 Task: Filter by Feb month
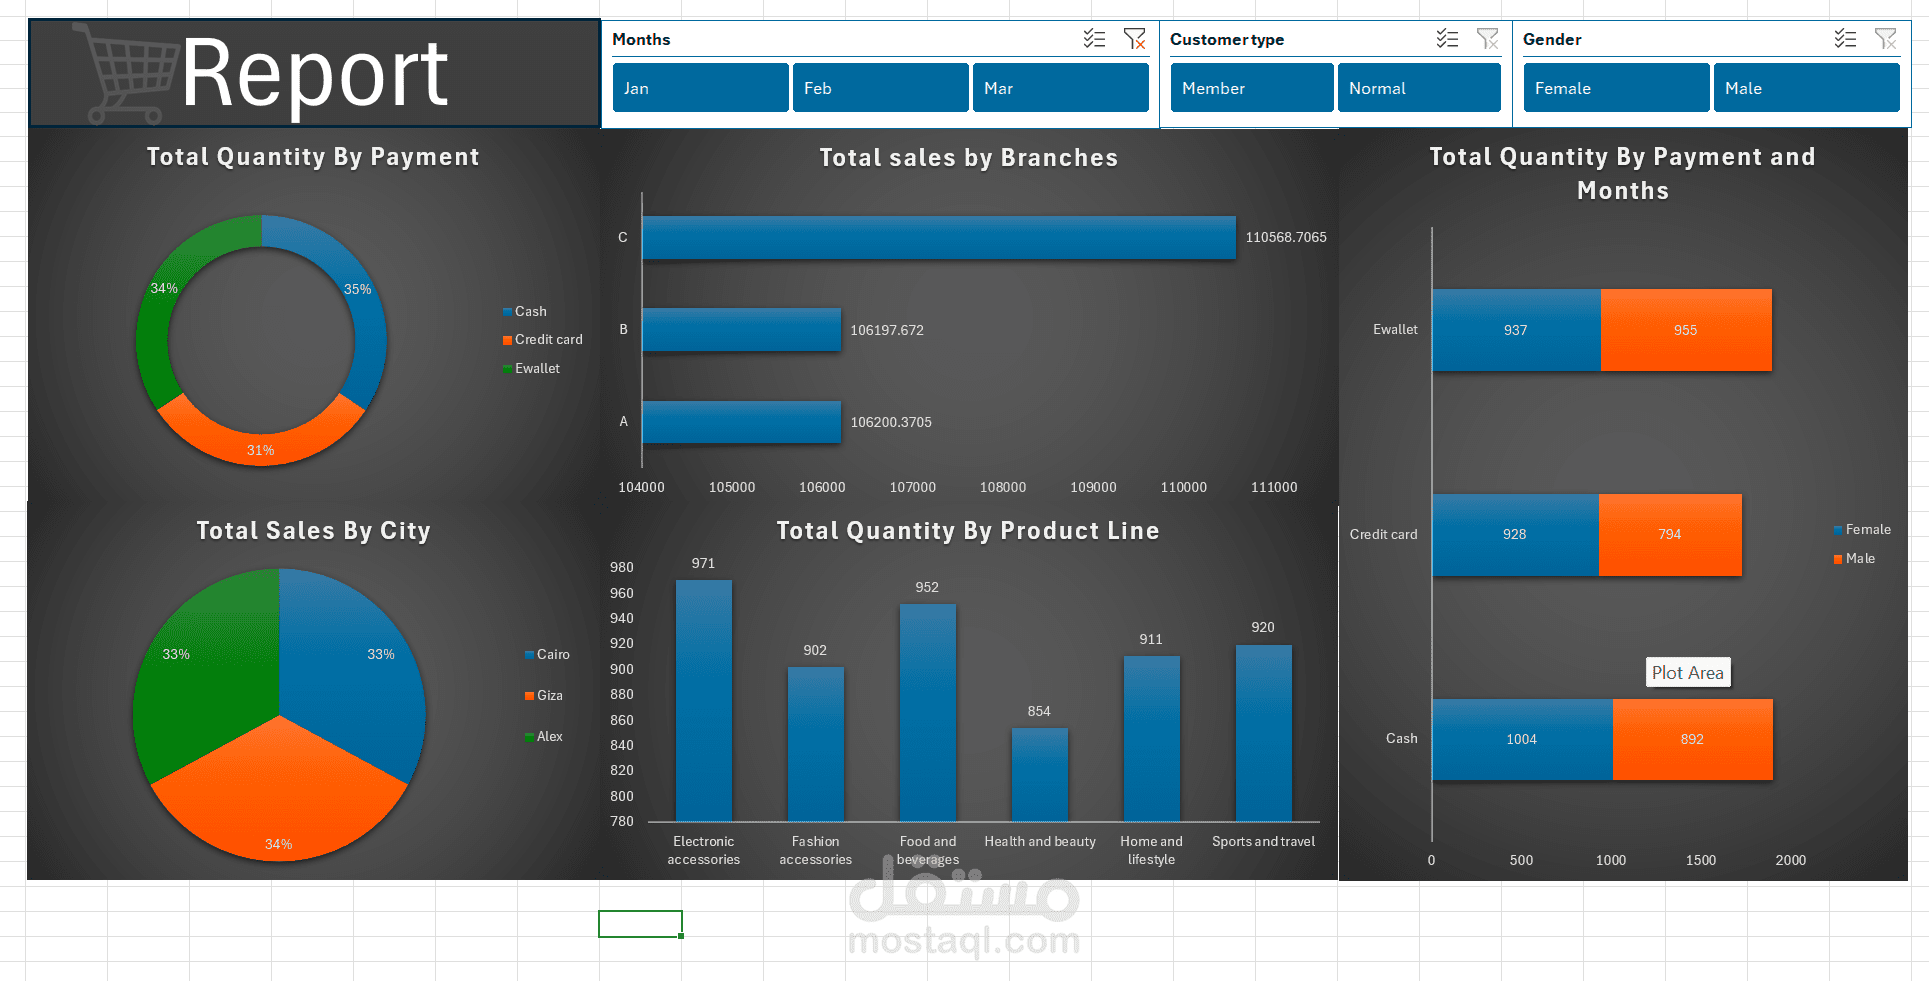click(x=880, y=88)
